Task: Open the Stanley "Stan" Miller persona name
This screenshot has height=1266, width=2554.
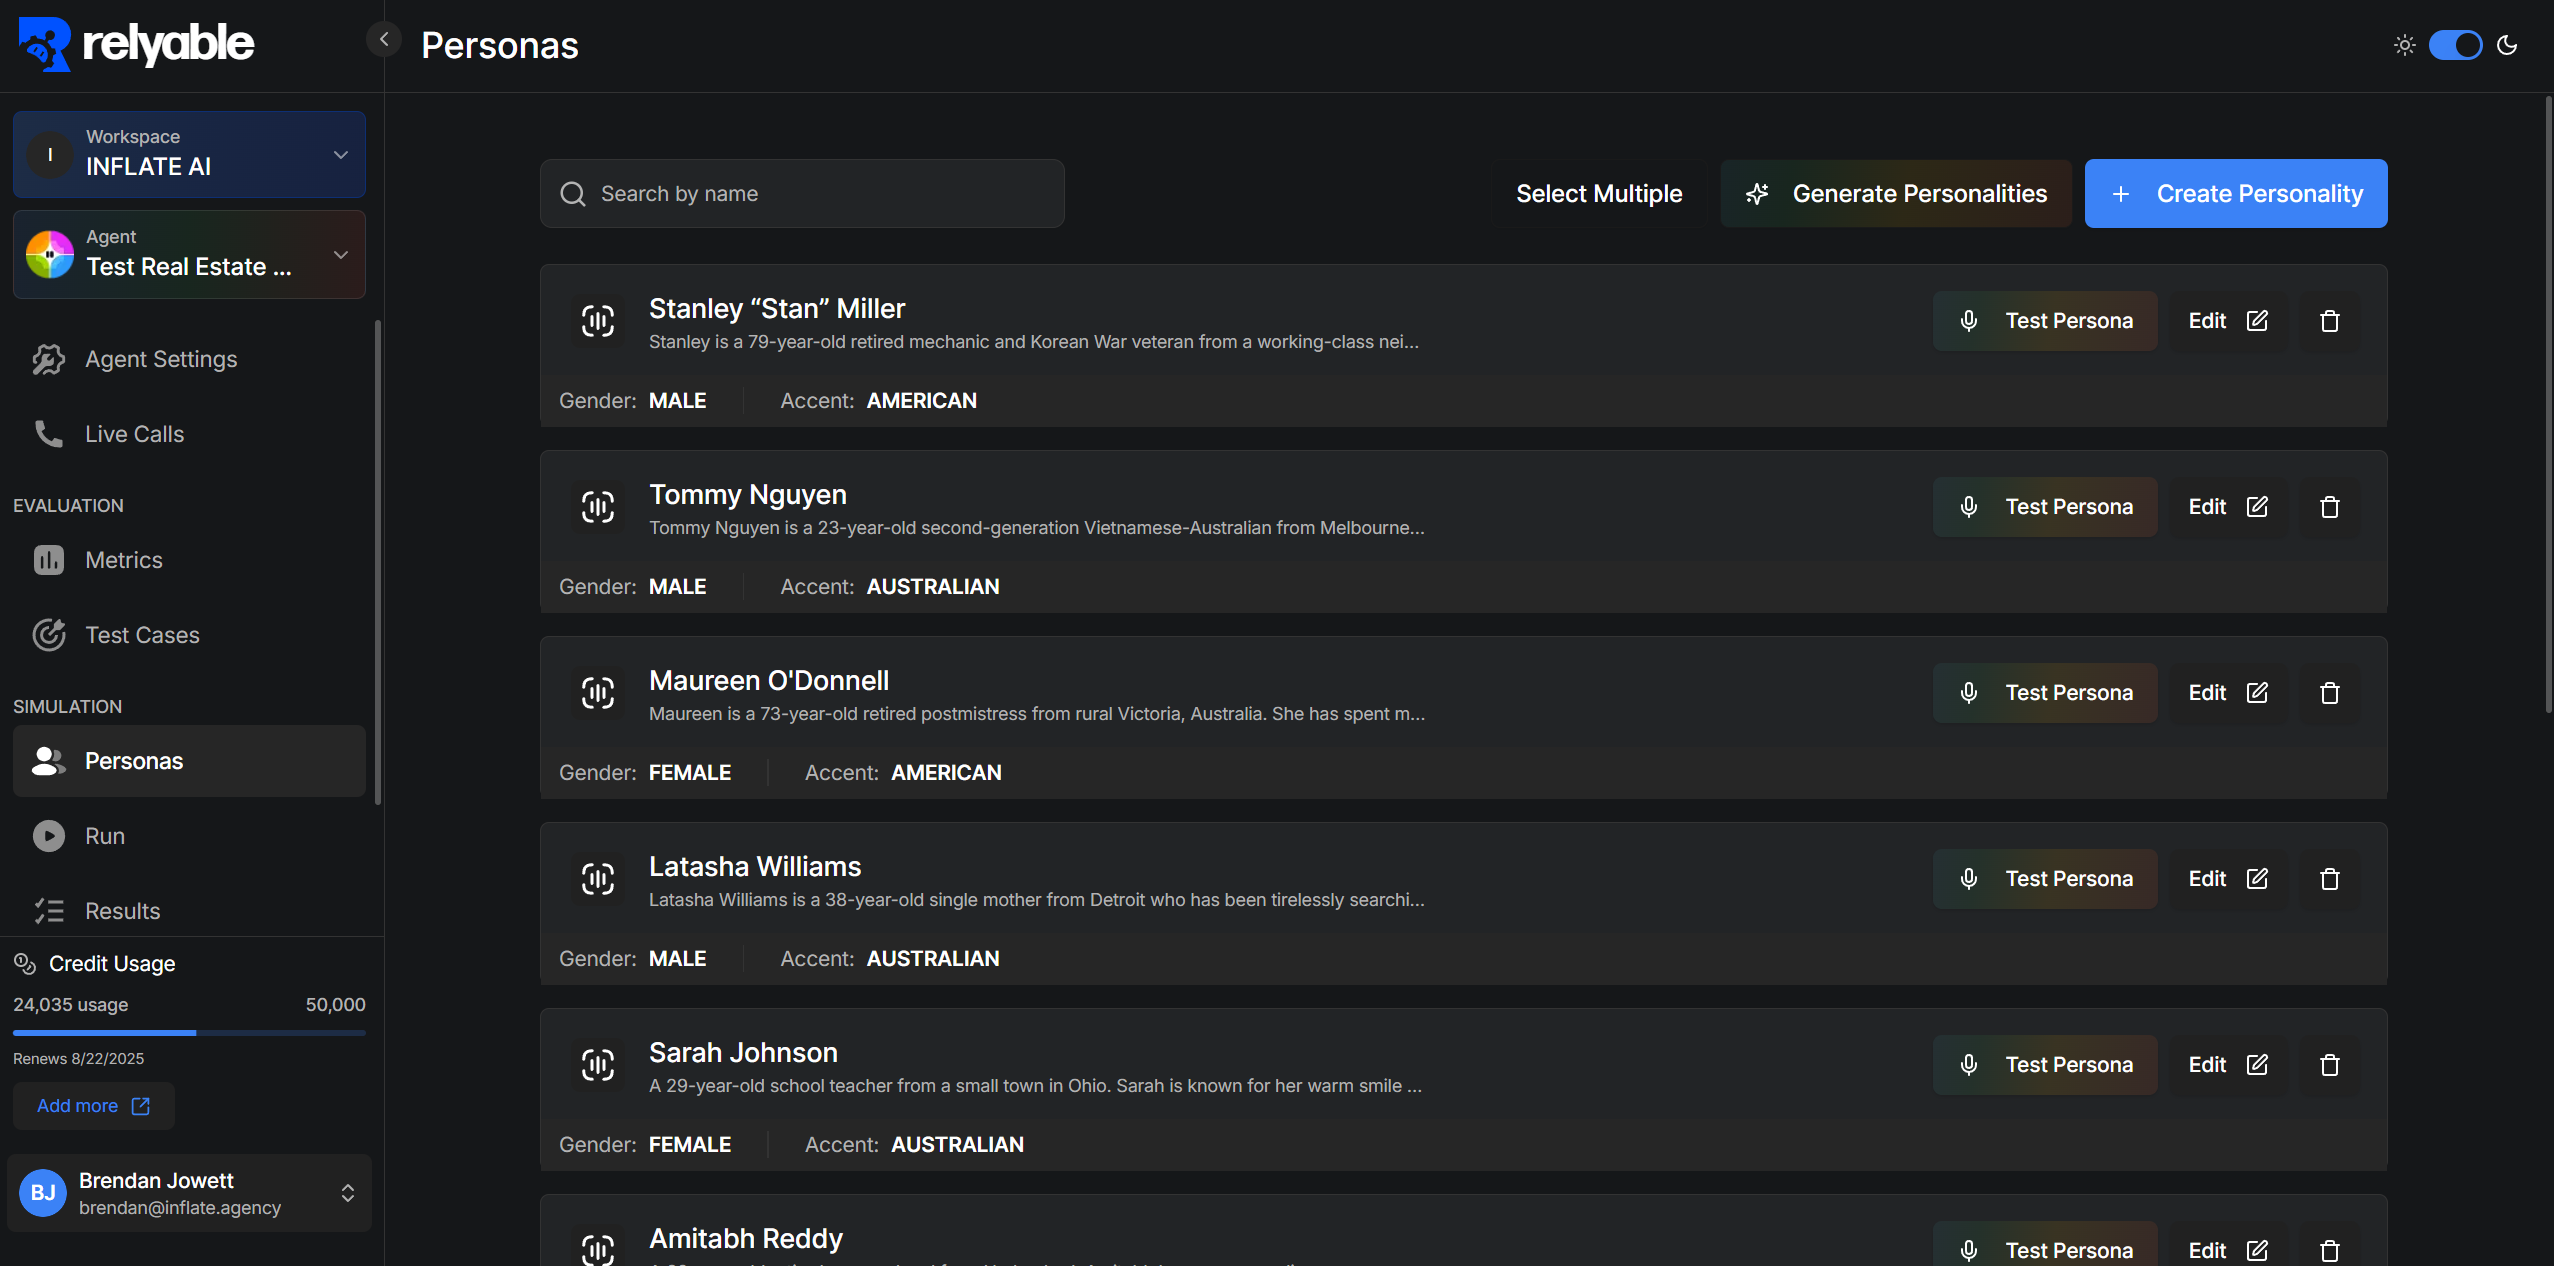Action: click(x=777, y=309)
